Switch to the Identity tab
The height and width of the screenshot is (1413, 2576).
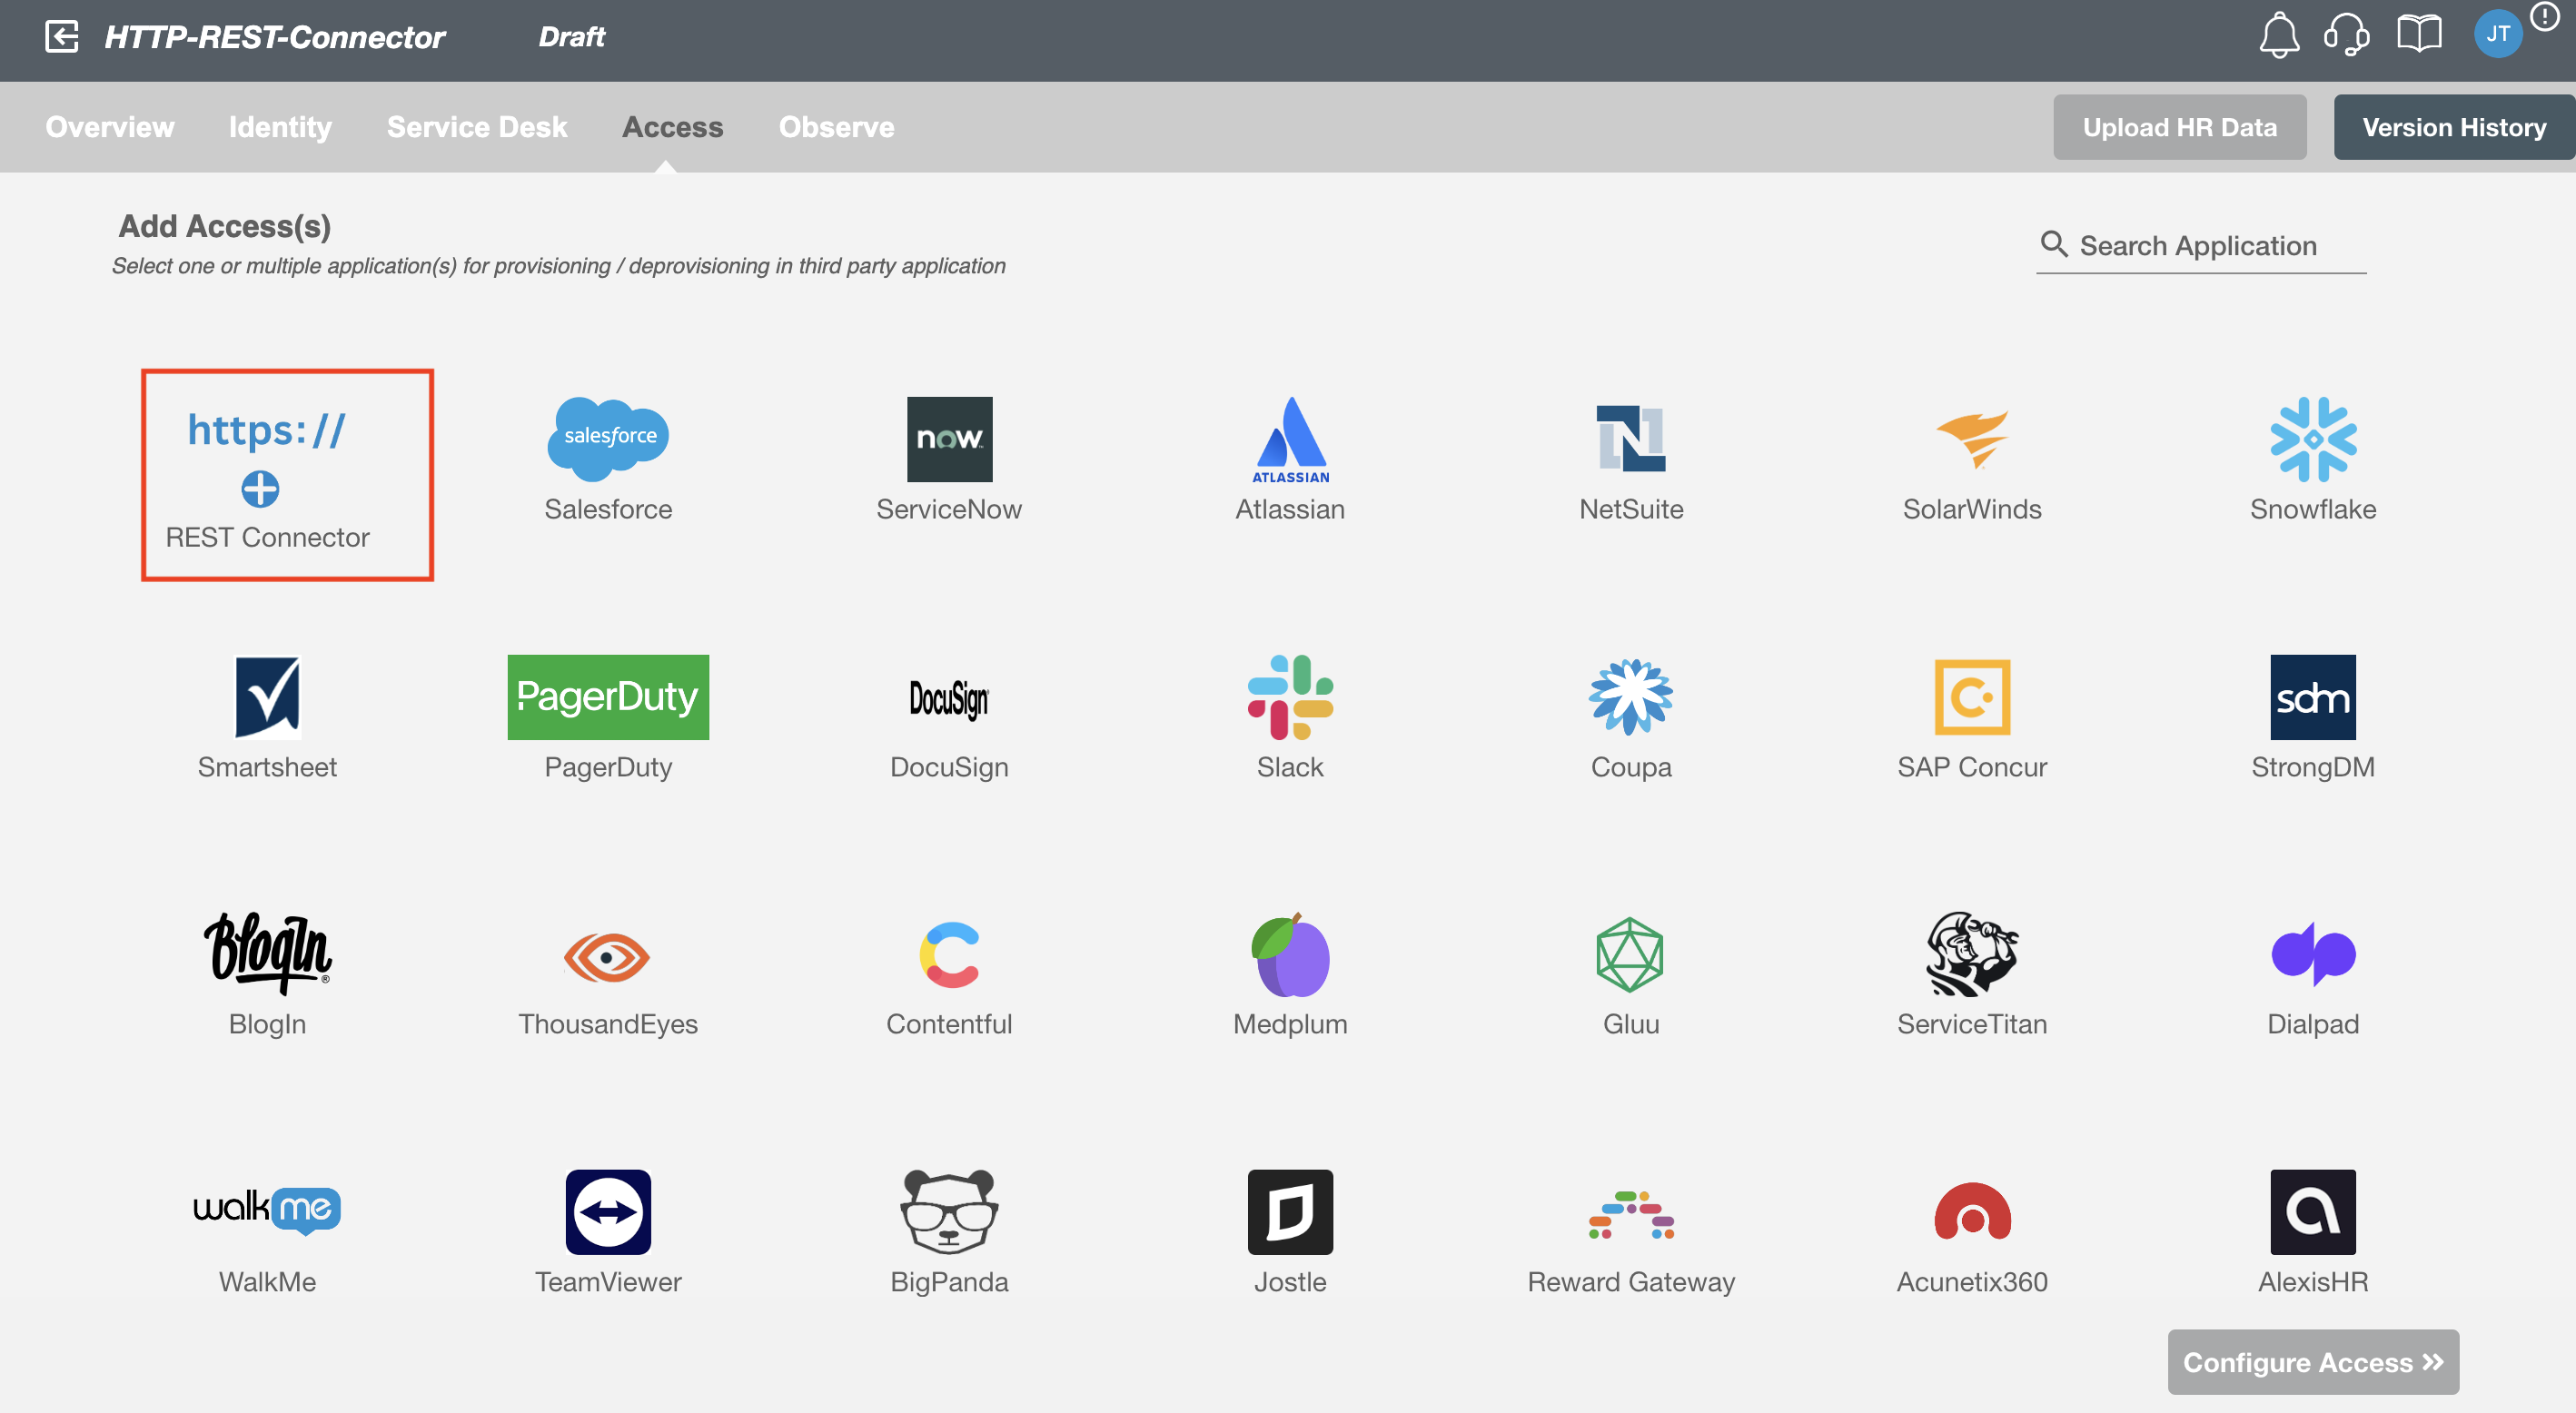tap(280, 127)
